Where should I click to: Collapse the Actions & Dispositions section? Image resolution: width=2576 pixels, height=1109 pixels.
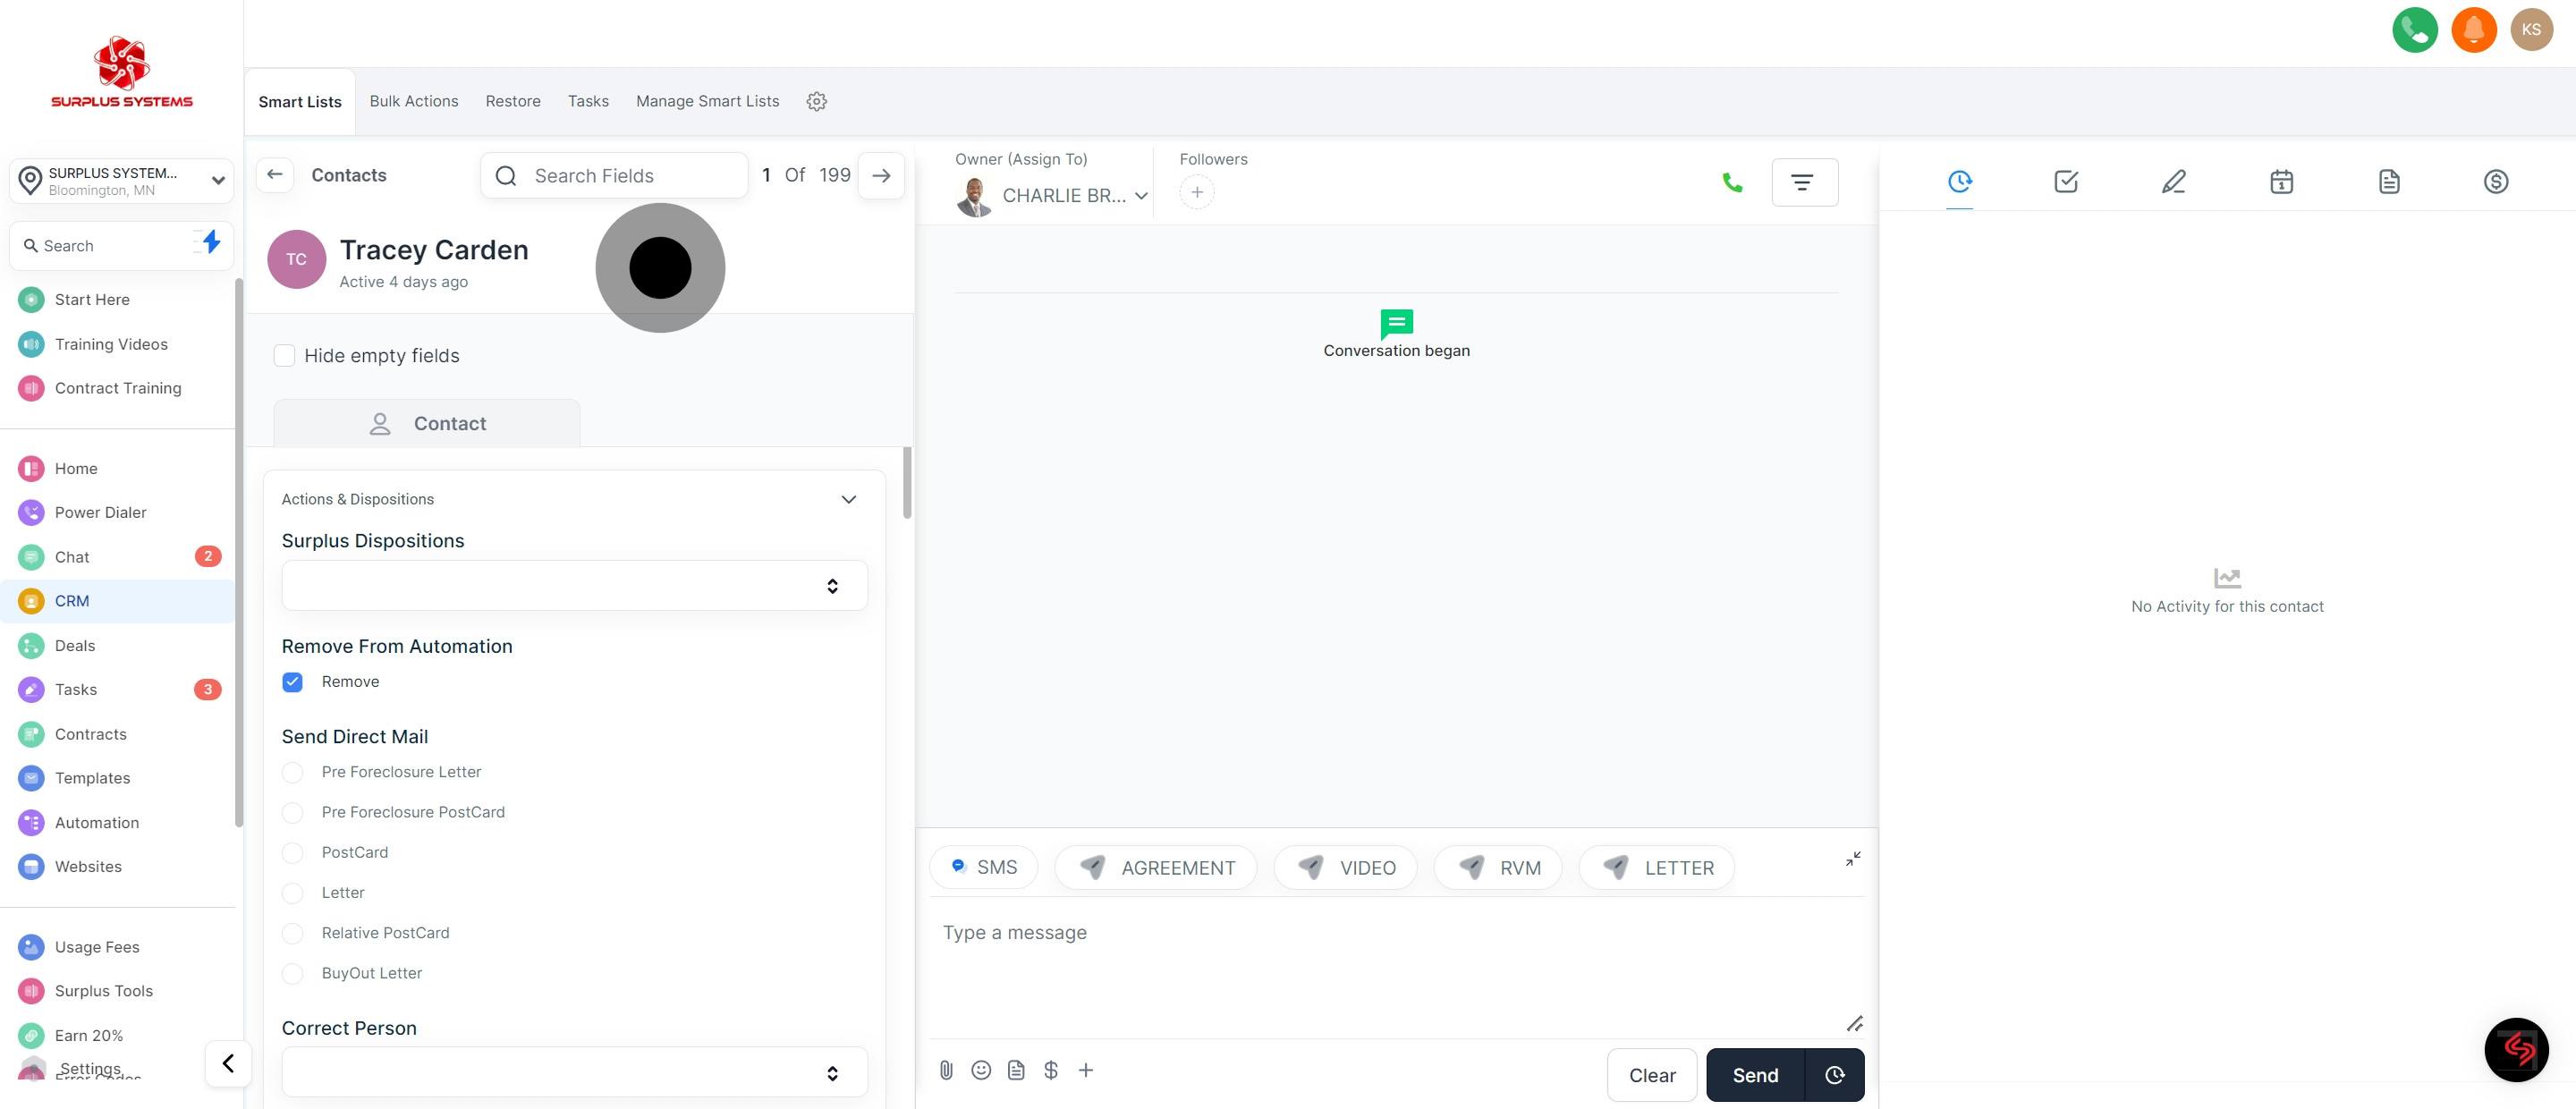point(848,499)
